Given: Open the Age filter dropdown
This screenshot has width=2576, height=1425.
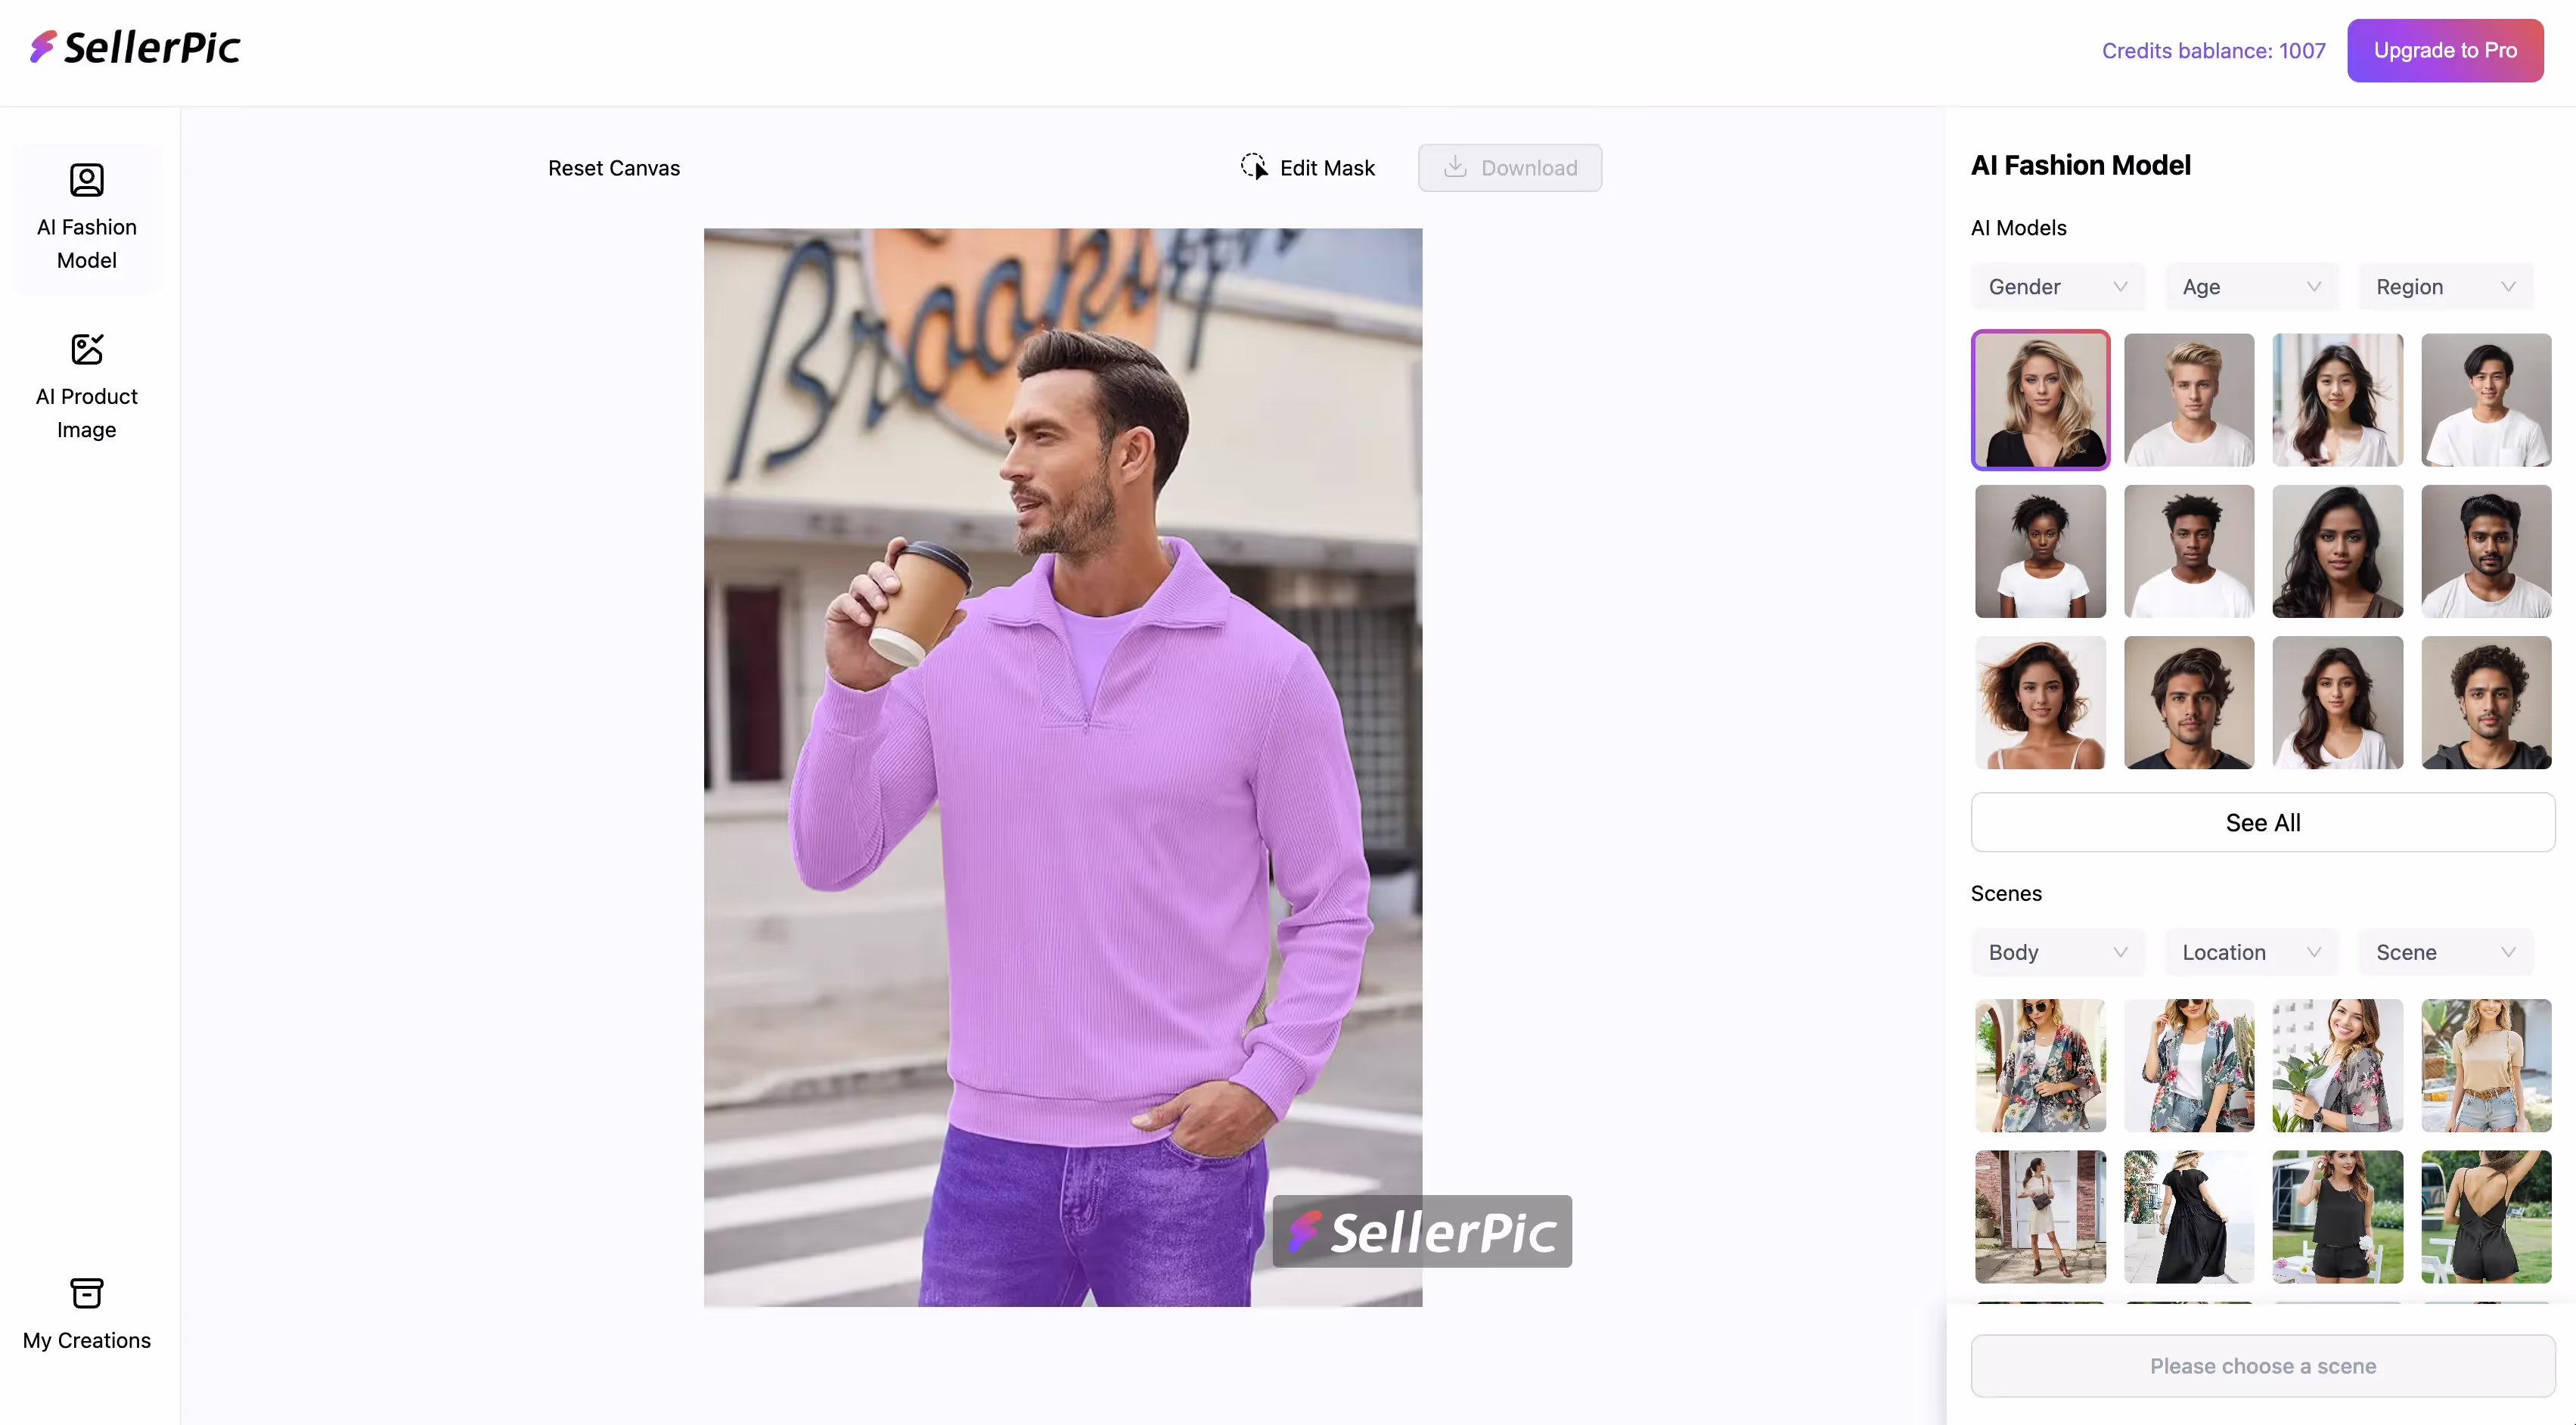Looking at the screenshot, I should [2251, 287].
